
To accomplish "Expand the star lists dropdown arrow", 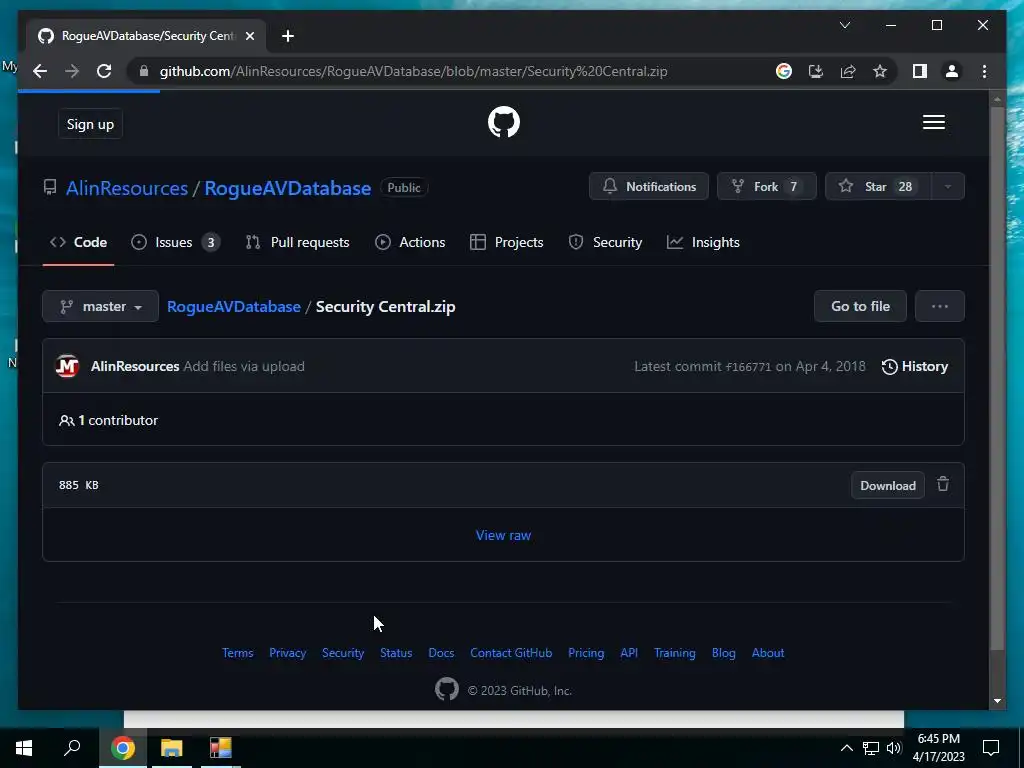I will coord(948,186).
